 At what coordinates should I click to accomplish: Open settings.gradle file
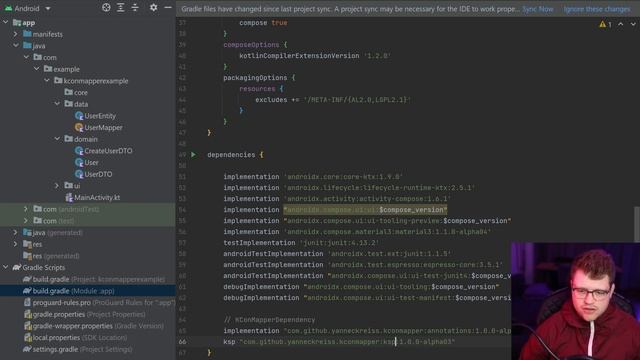78,349
